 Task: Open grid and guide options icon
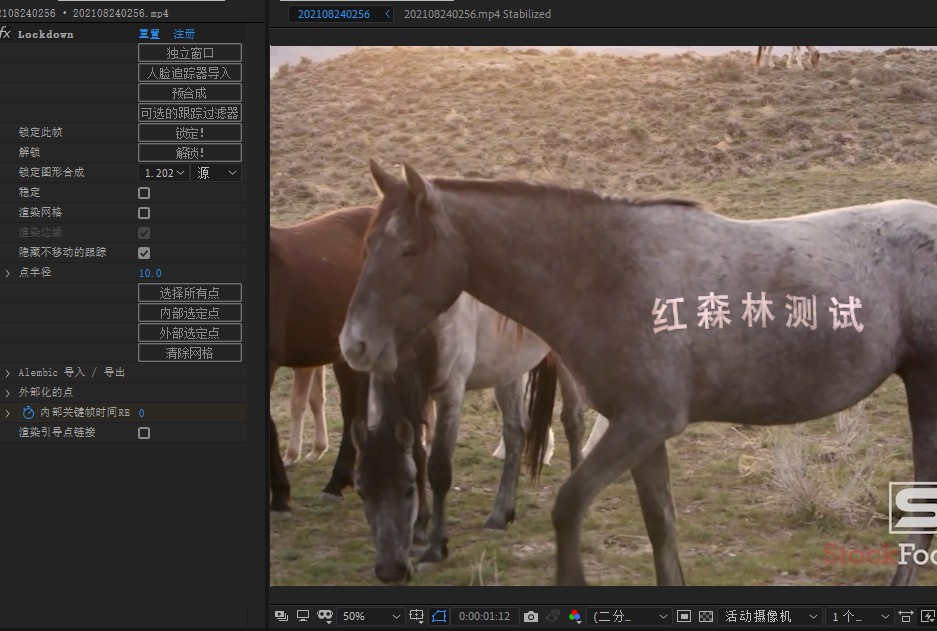click(x=417, y=616)
